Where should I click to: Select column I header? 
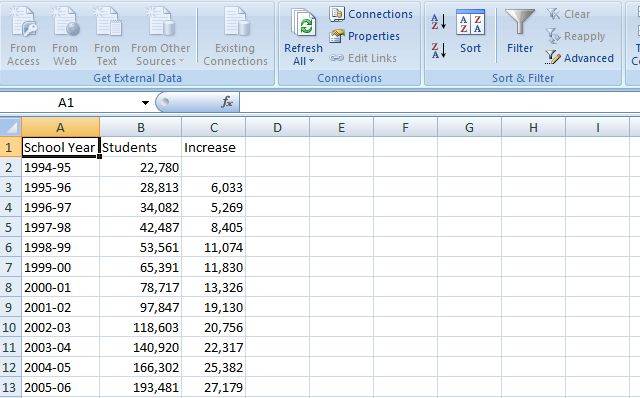pos(598,127)
